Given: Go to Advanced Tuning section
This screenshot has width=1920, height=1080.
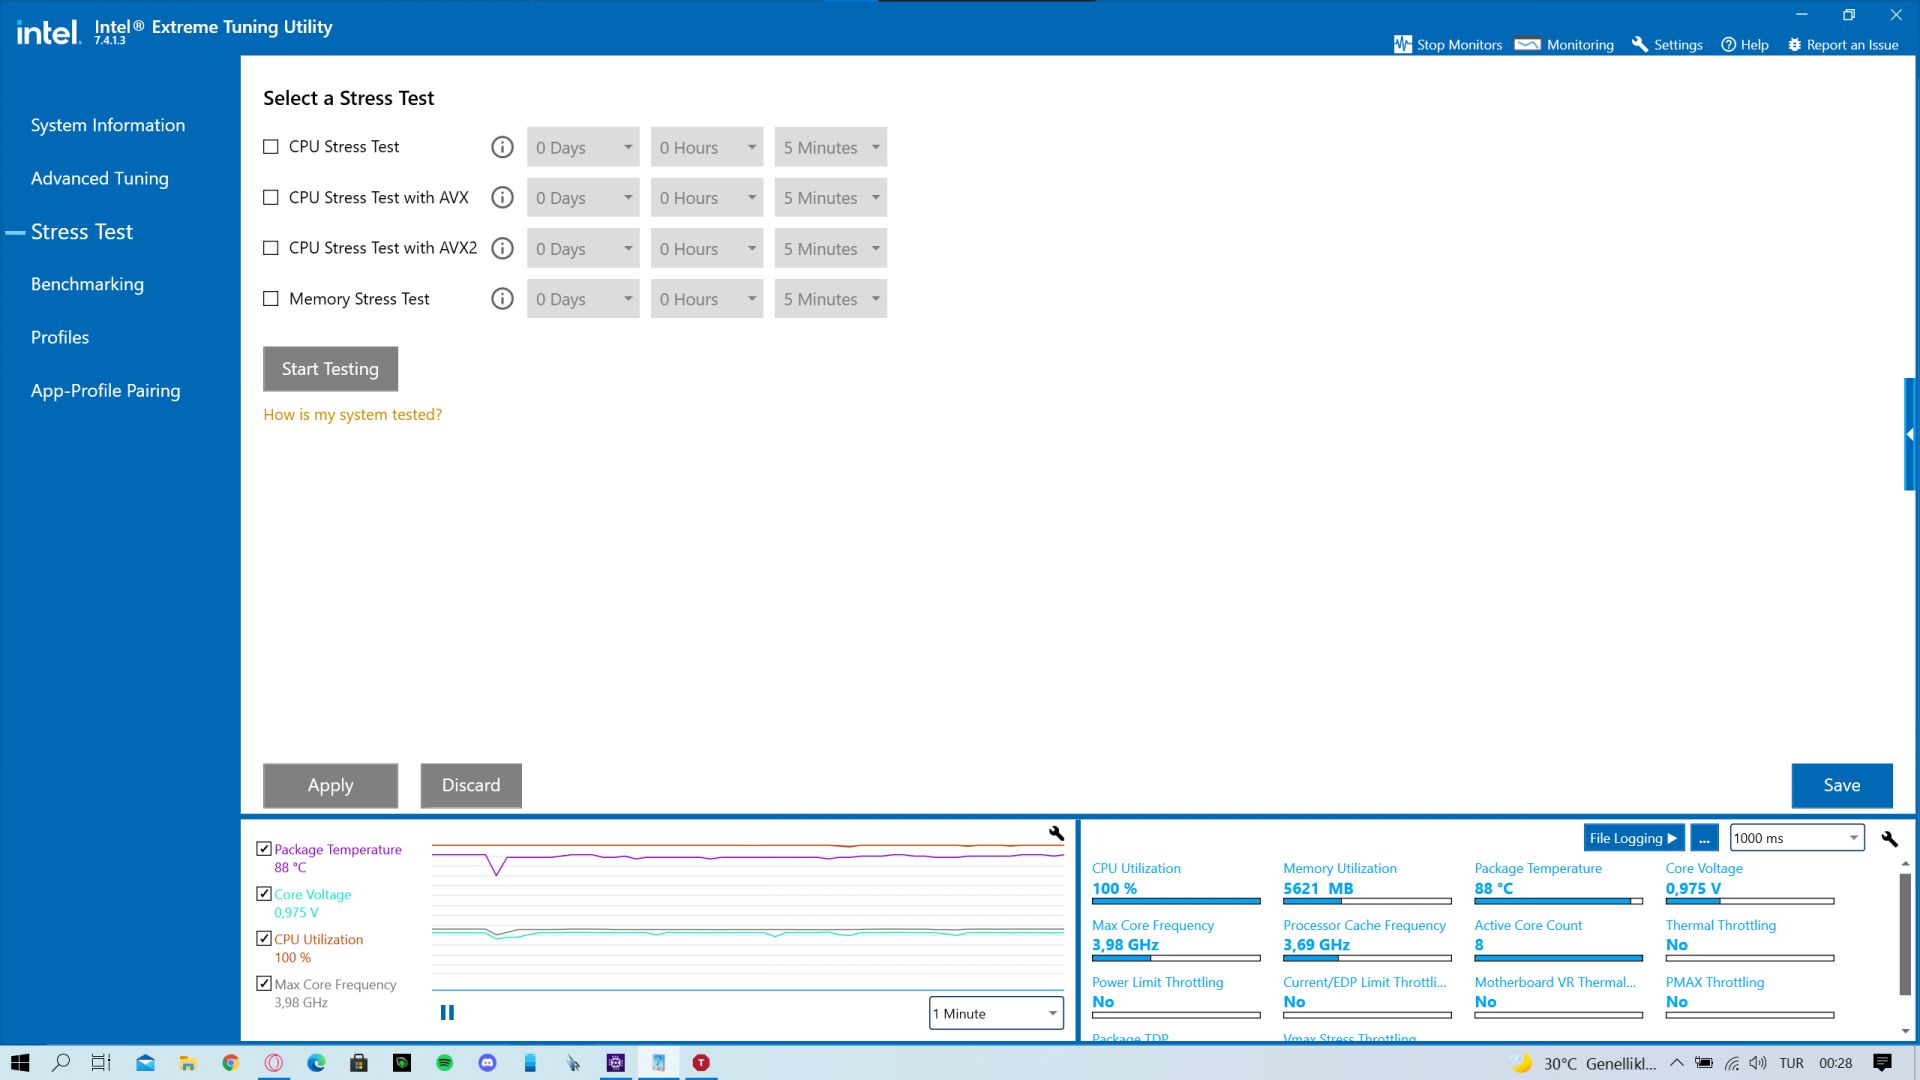Looking at the screenshot, I should pos(100,178).
